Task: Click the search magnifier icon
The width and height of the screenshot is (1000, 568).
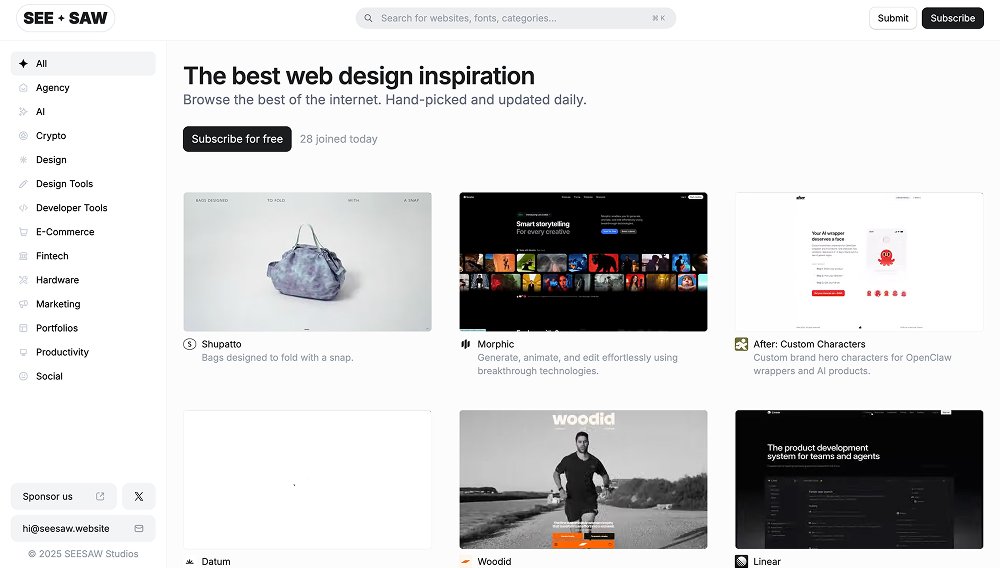Action: click(x=368, y=18)
